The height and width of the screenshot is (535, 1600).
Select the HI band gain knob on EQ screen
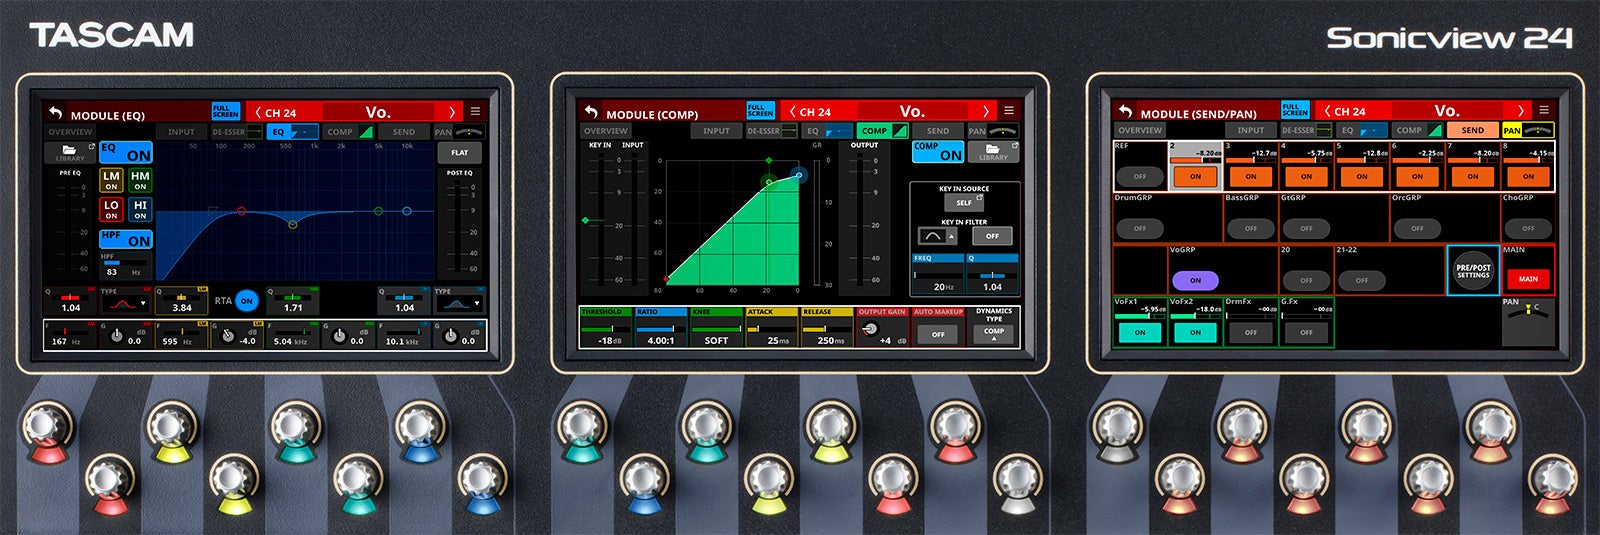[x=450, y=336]
